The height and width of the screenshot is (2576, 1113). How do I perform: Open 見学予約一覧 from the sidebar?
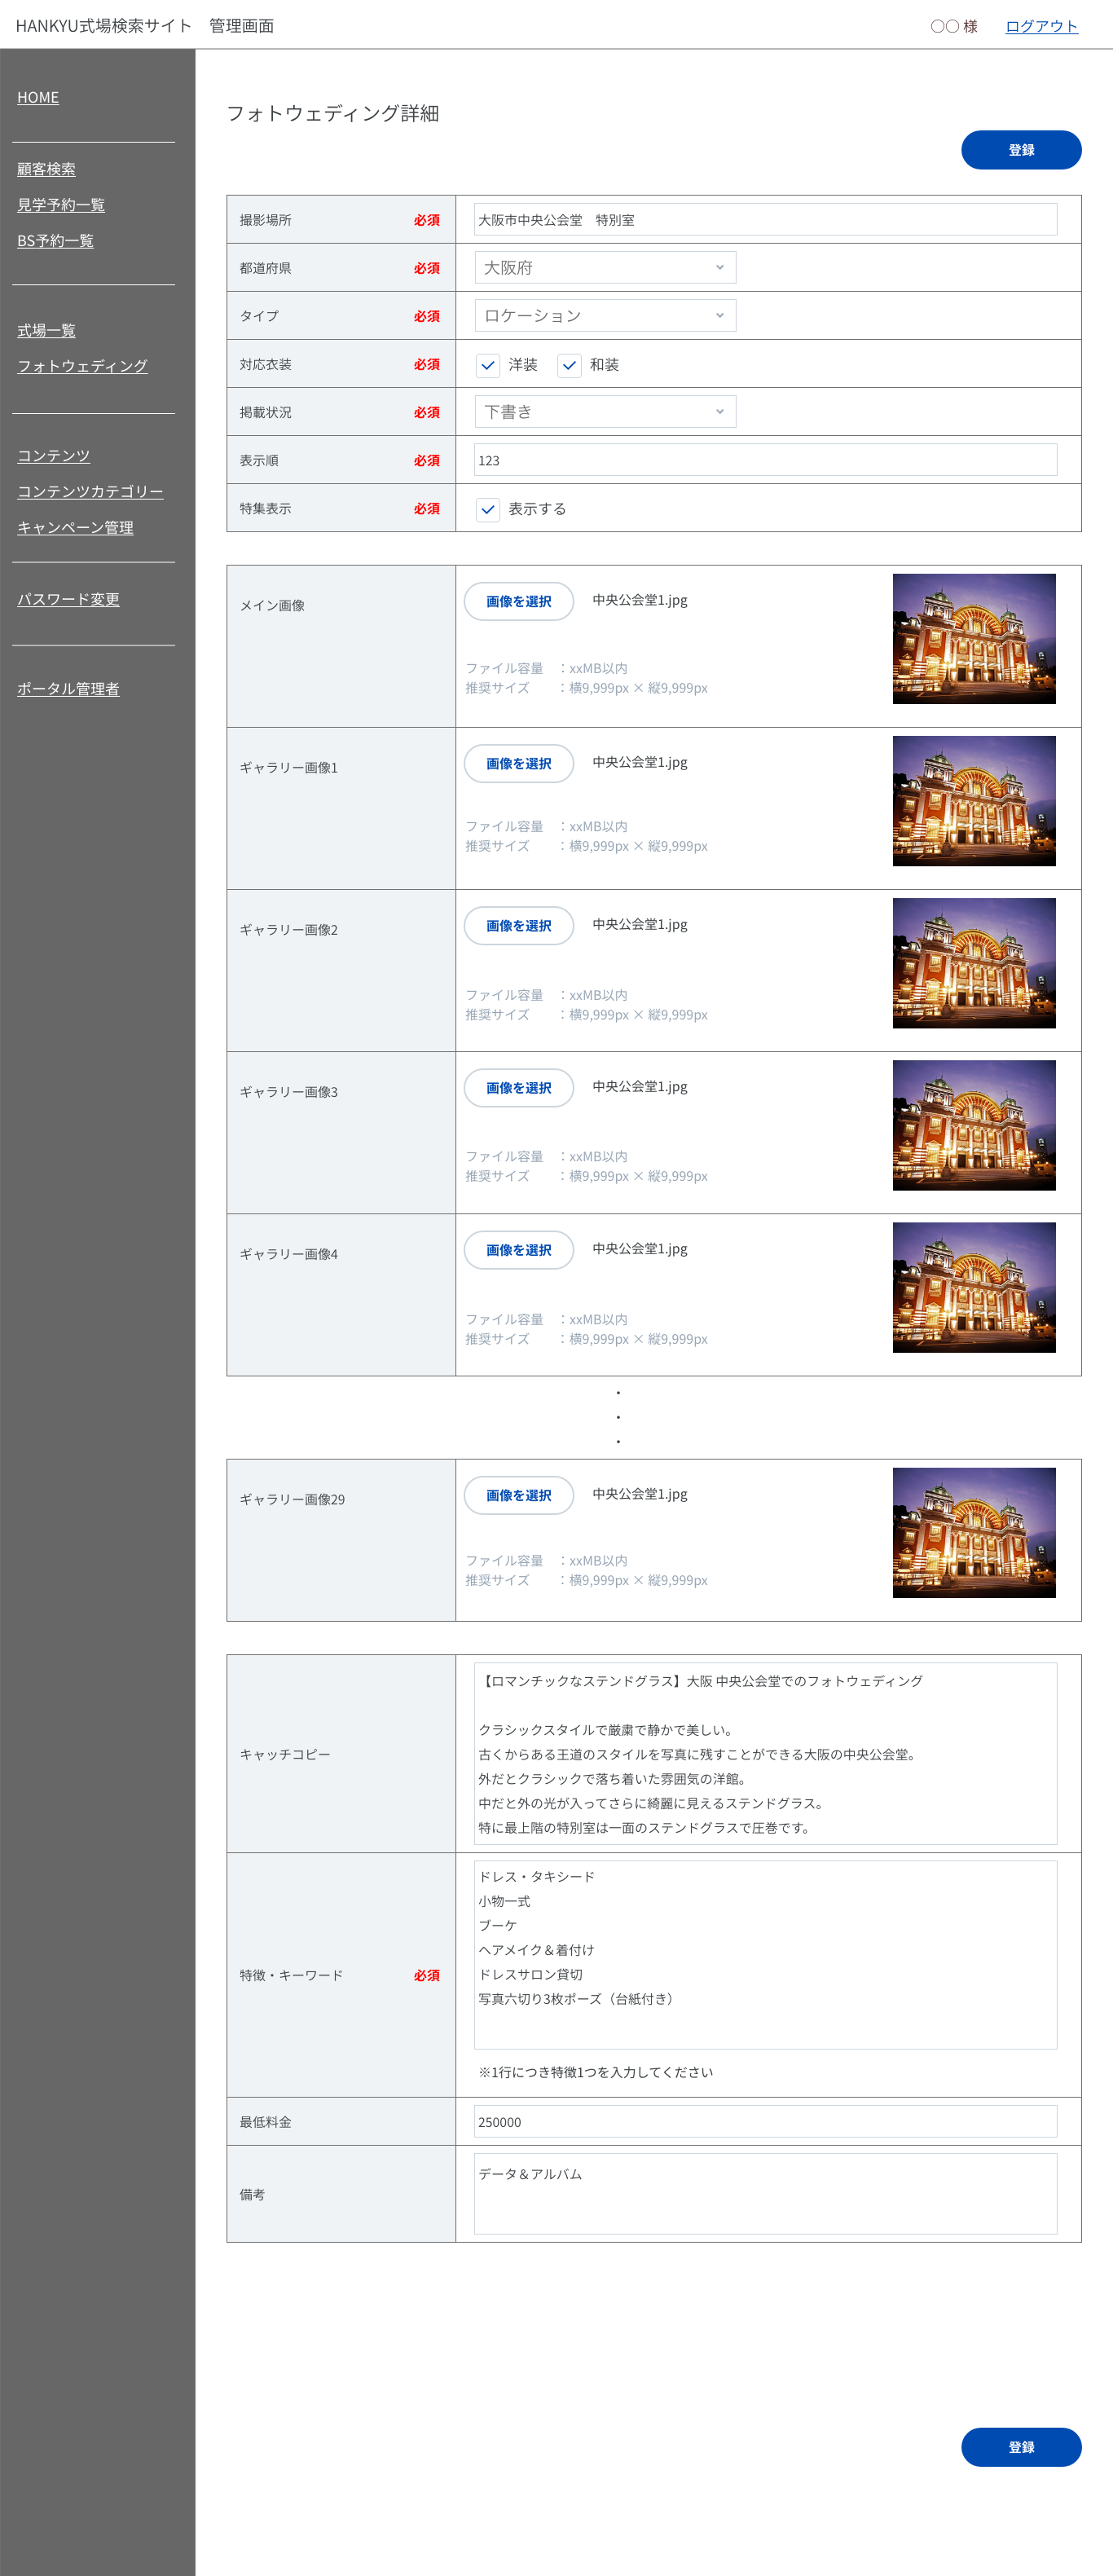(x=61, y=205)
